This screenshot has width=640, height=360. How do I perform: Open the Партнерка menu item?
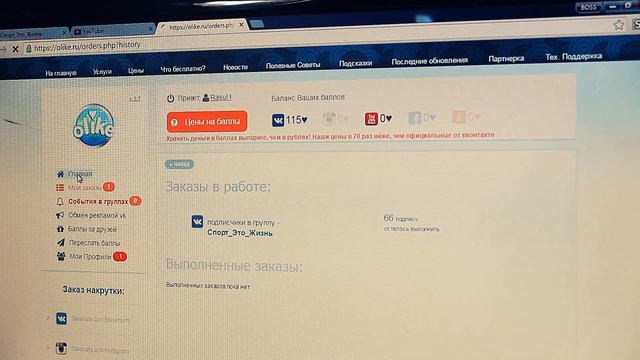(x=506, y=58)
